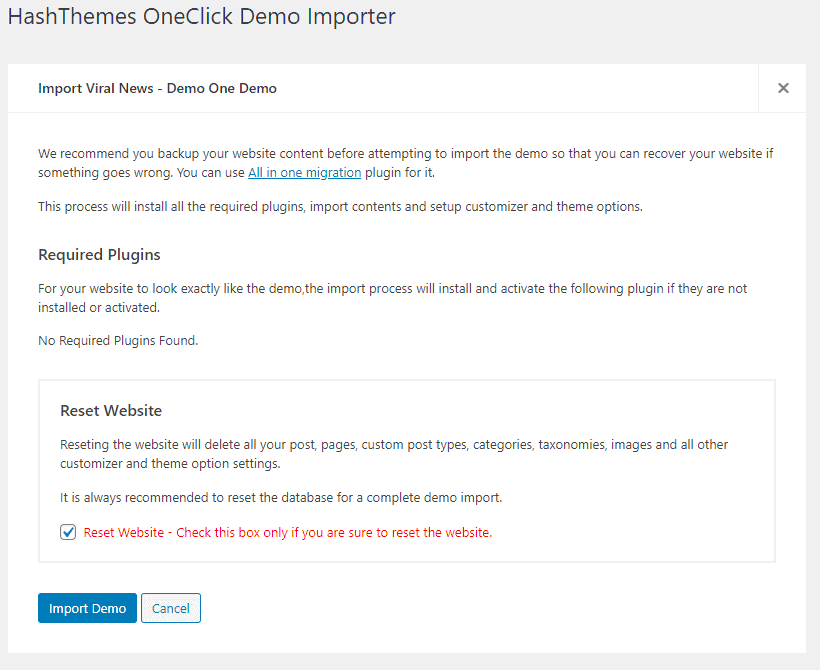This screenshot has width=820, height=670.
Task: Select the Required Plugins heading
Action: point(99,255)
